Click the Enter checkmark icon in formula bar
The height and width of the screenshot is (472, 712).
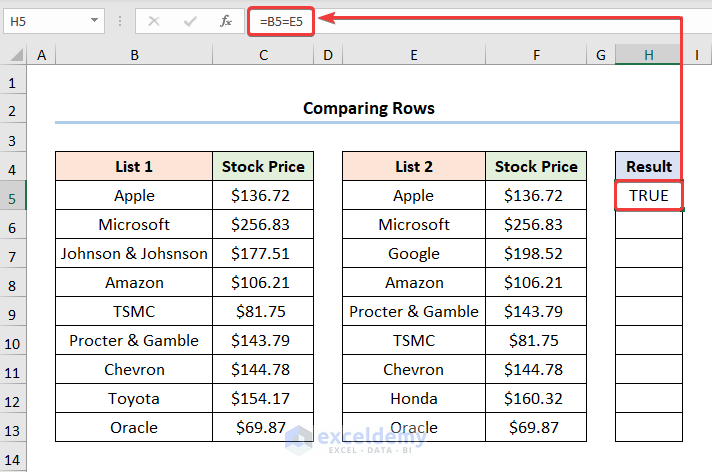190,20
